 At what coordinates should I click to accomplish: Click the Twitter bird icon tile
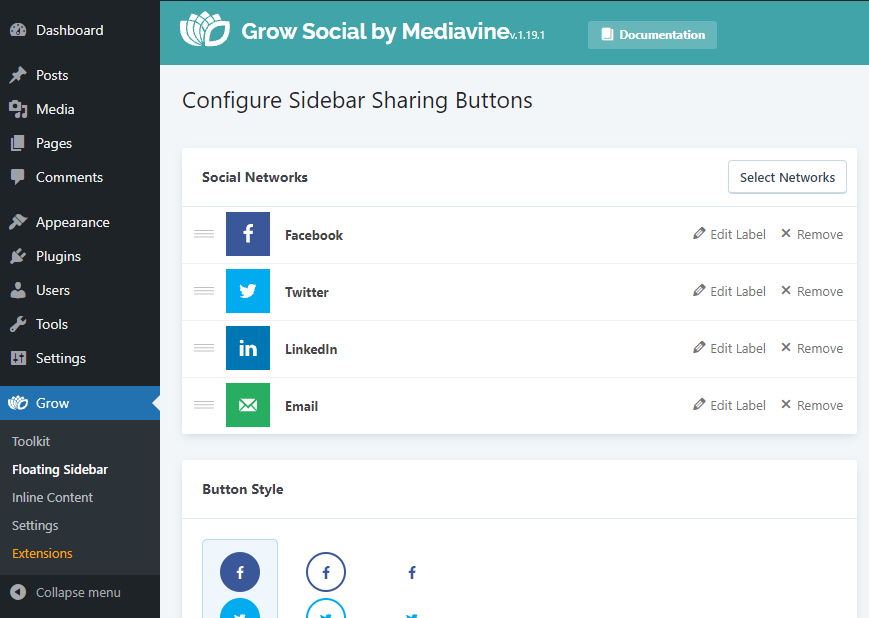click(x=248, y=291)
